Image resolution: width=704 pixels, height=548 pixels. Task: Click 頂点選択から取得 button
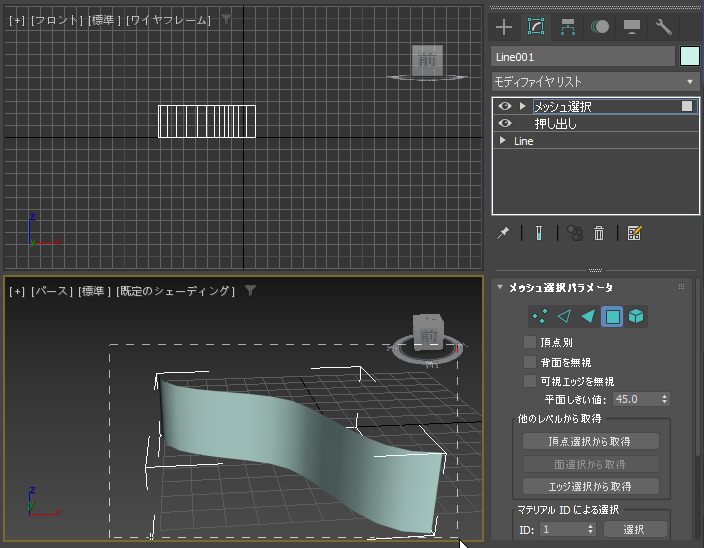click(590, 441)
